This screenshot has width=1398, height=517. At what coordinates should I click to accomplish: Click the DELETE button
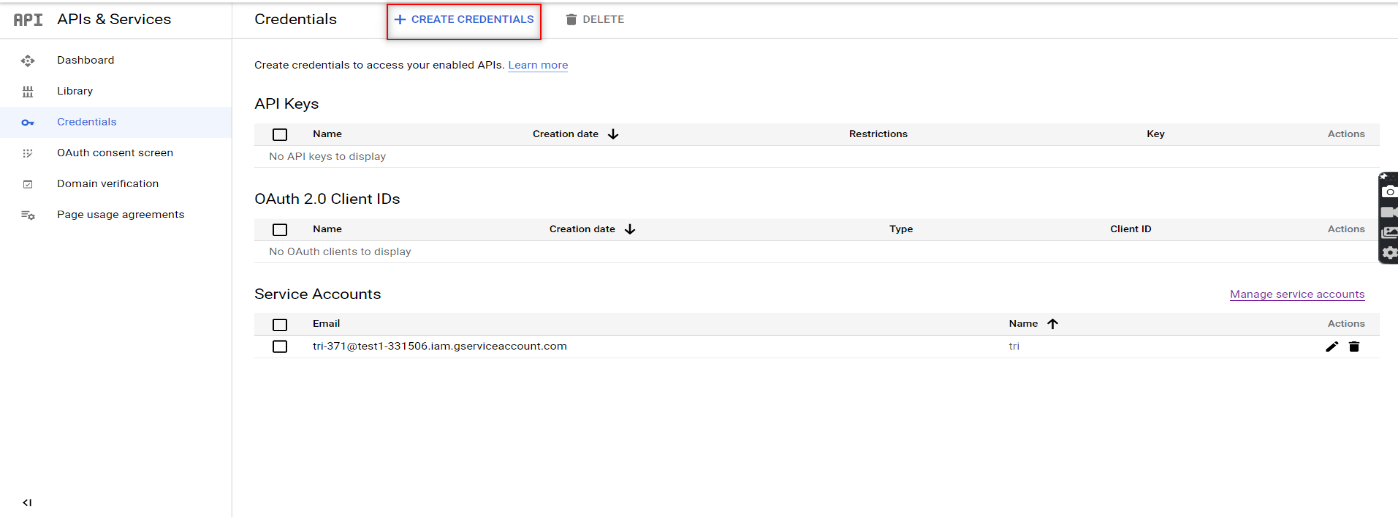click(595, 19)
